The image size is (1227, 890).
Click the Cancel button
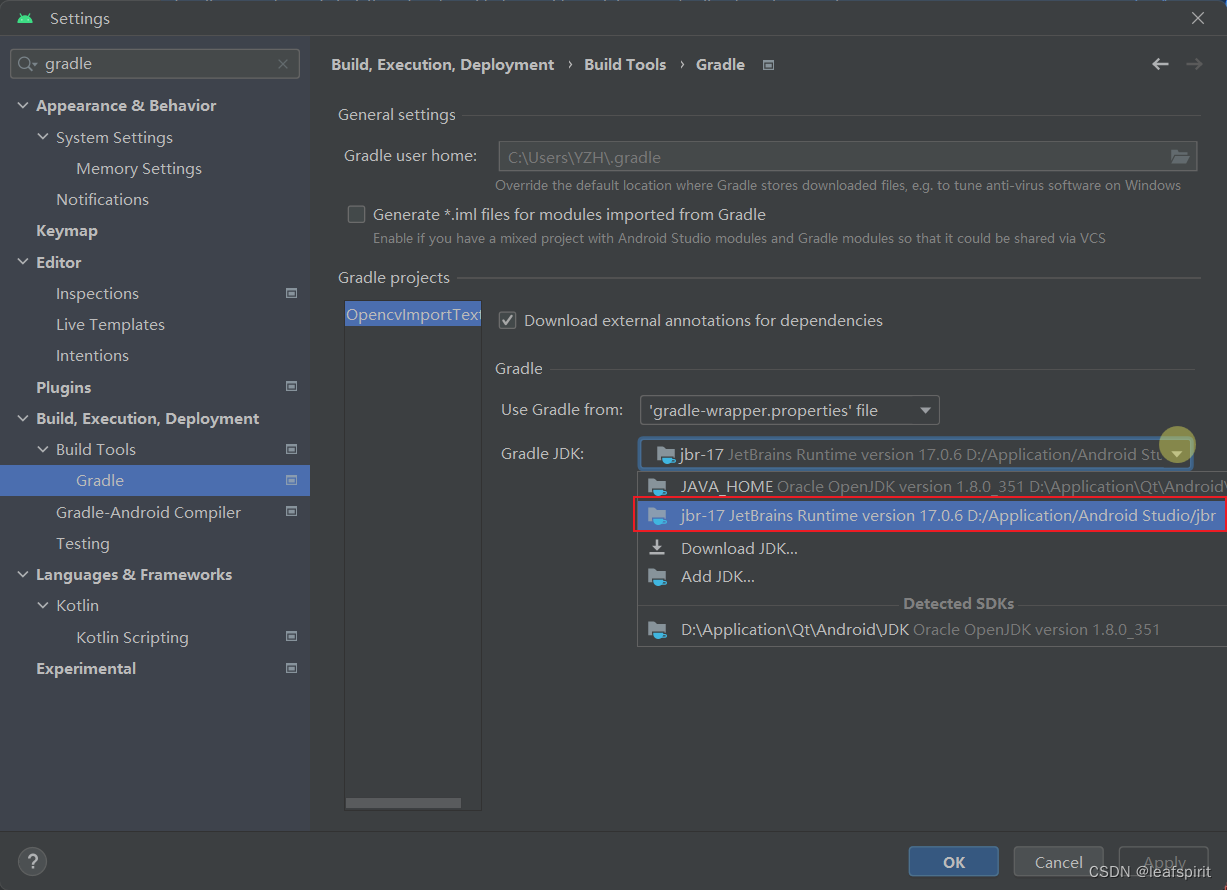1058,861
